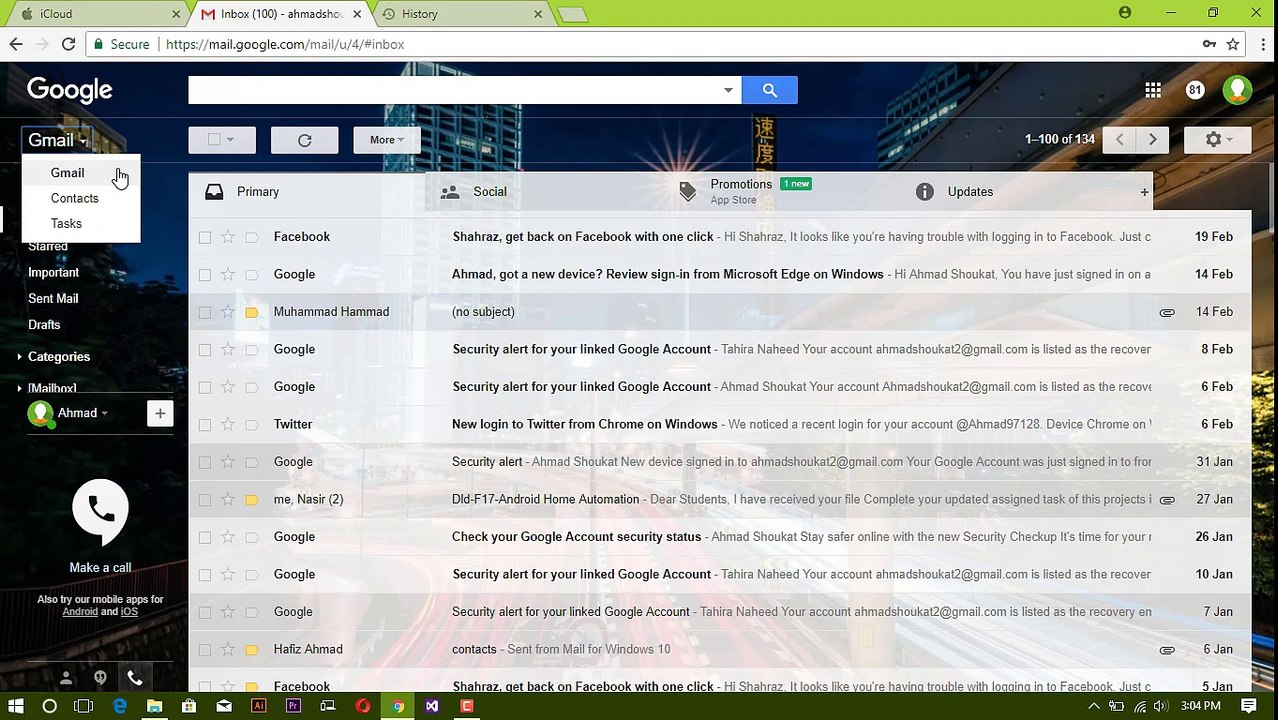Open search options dropdown arrow
This screenshot has height=720, width=1278.
click(x=728, y=90)
